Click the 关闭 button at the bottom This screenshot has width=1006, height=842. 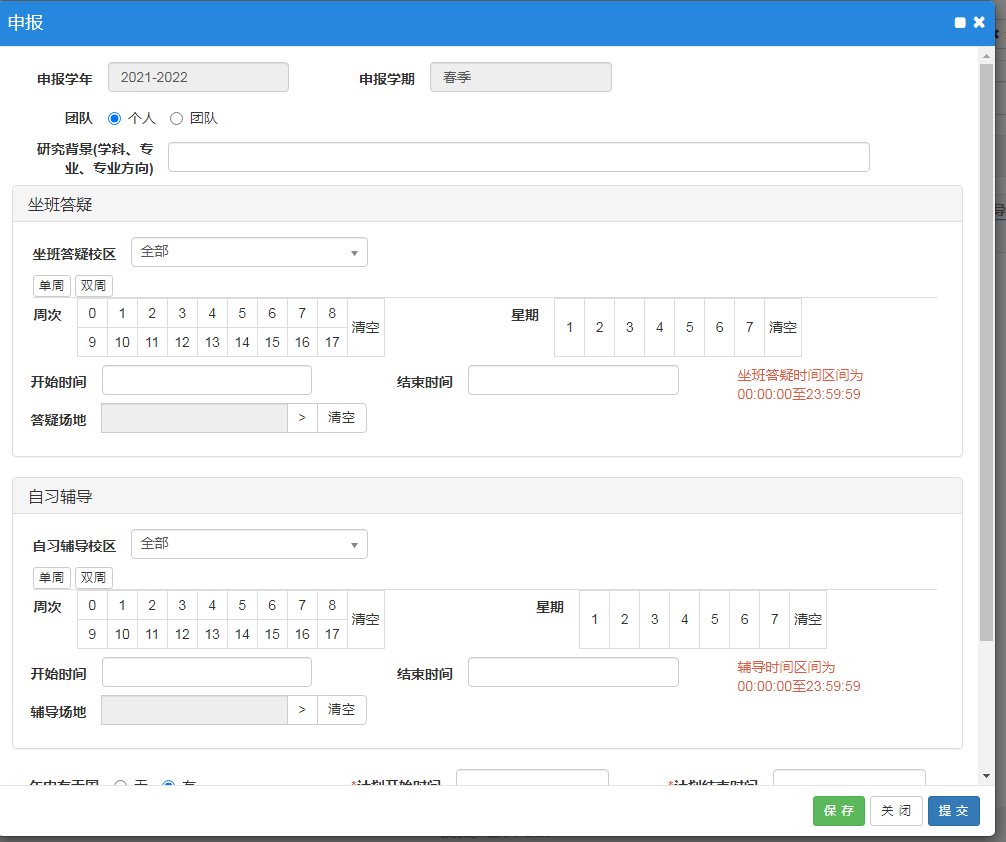tap(896, 811)
